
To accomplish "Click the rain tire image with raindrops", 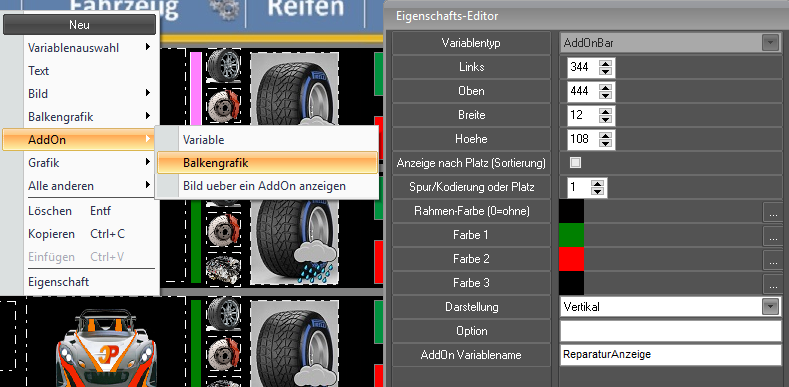I will tap(294, 238).
